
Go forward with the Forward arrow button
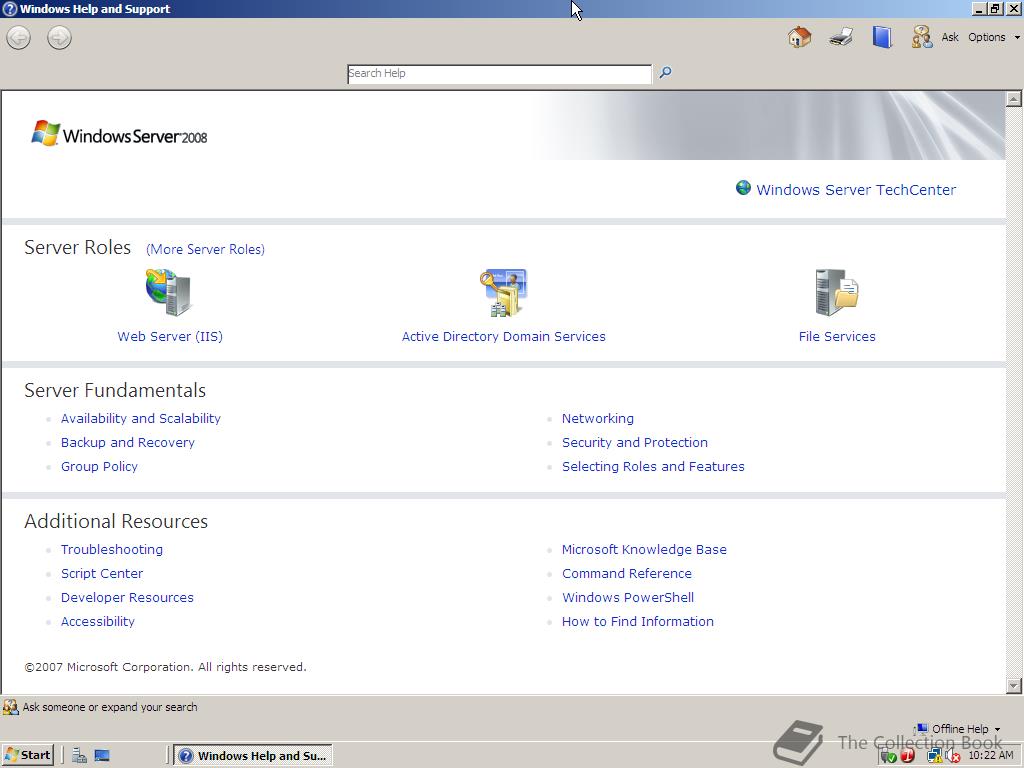pos(59,37)
